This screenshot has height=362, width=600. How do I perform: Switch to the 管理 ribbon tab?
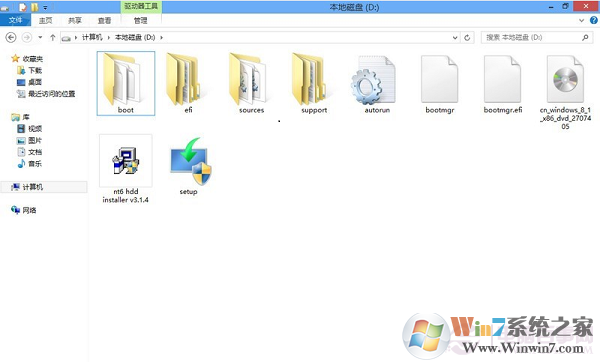click(x=140, y=21)
